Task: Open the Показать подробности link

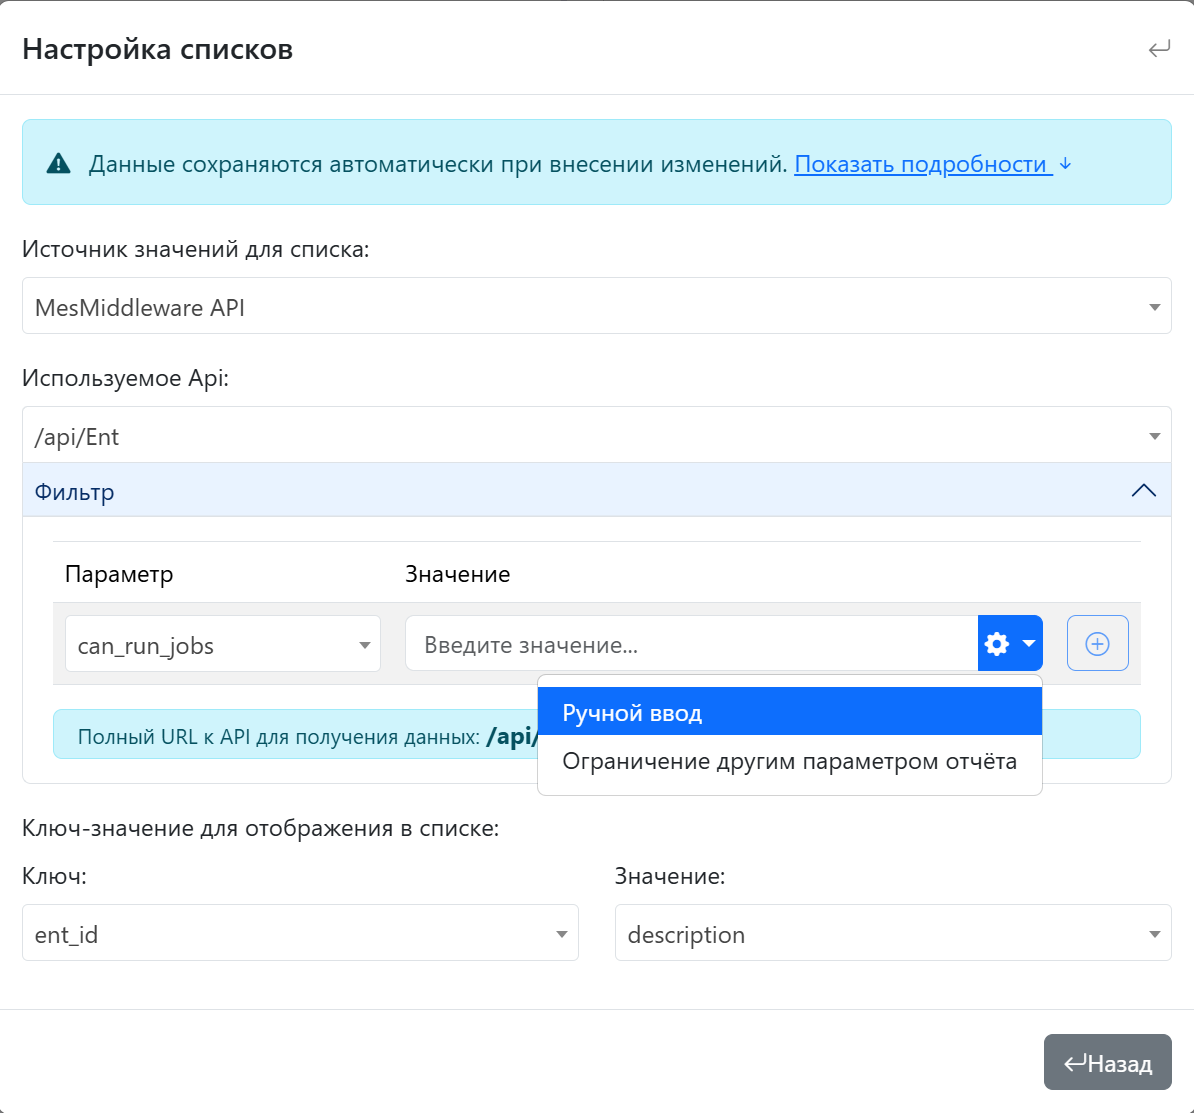Action: point(920,164)
